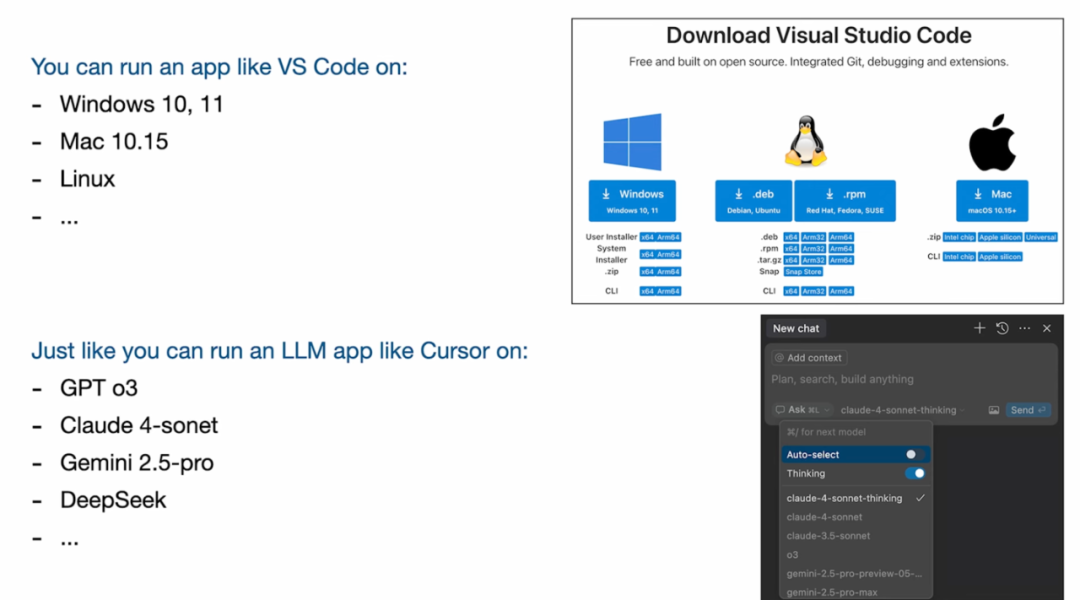Close the chat panel with X icon
Image resolution: width=1080 pixels, height=600 pixels.
coord(1047,329)
